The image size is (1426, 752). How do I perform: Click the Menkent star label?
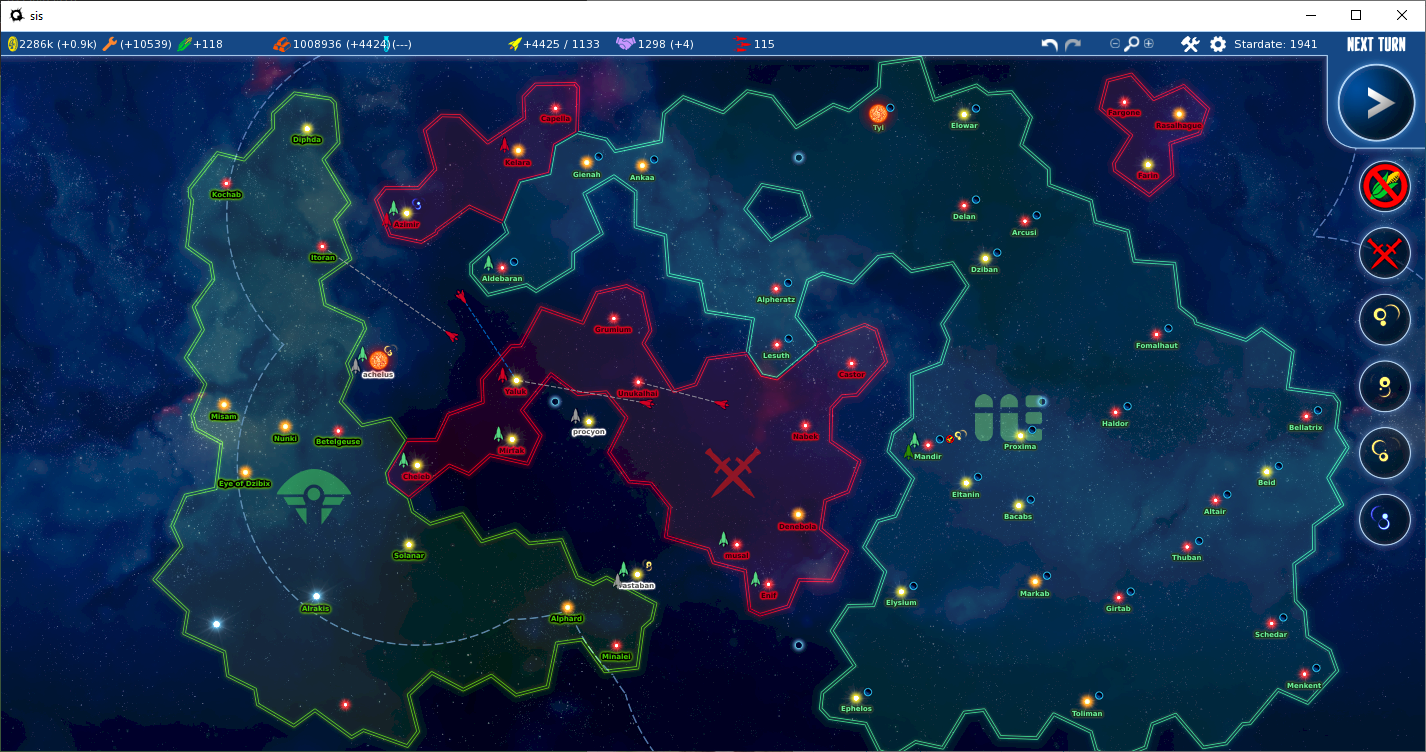click(x=1304, y=685)
